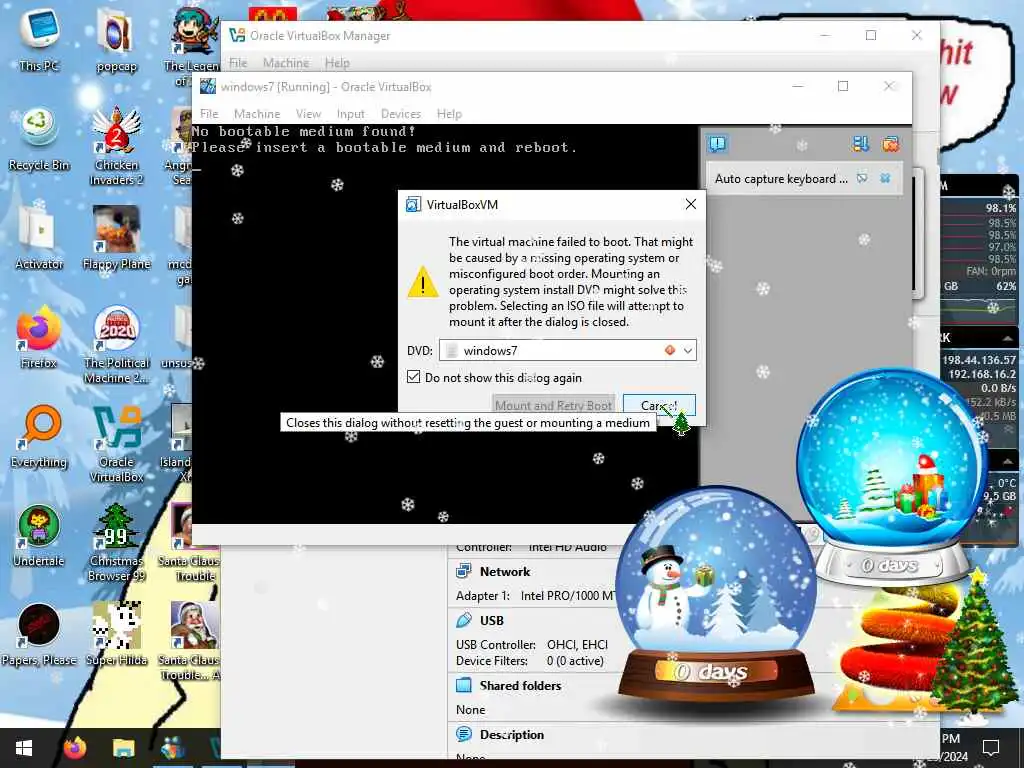Open the Super Hilda desktop shortcut
1024x768 pixels.
pos(116,635)
